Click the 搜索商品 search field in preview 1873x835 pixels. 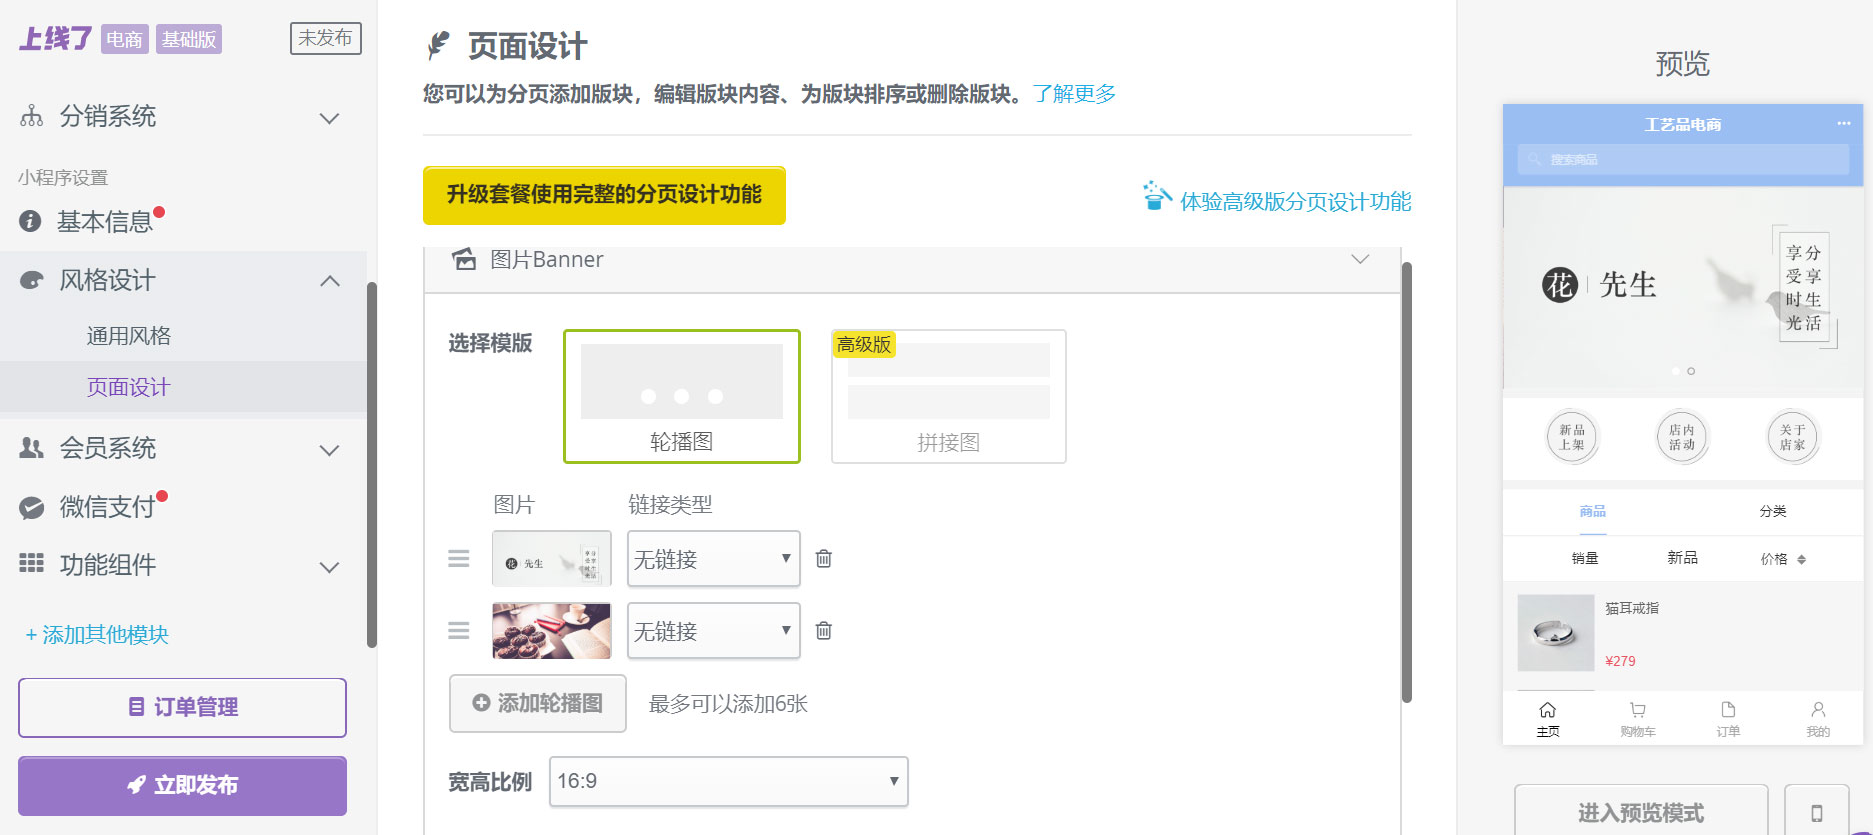click(1683, 160)
